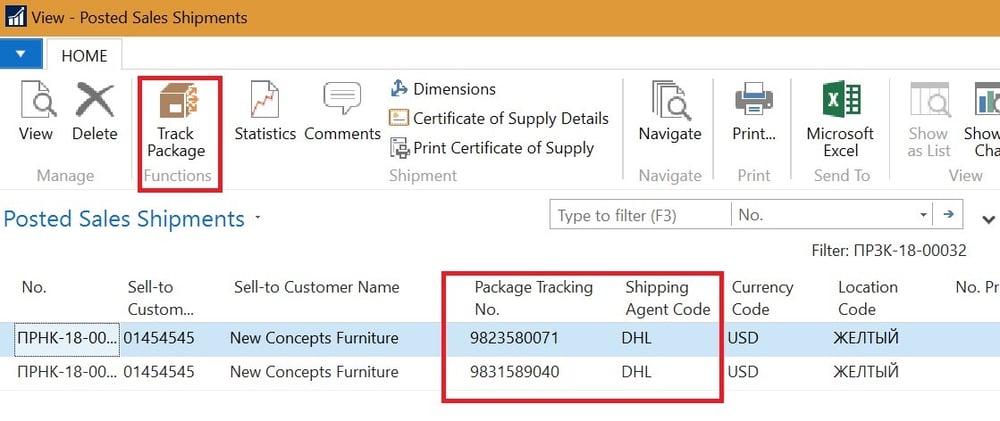Click the Type to filter input box
This screenshot has height=421, width=1000.
coord(640,215)
